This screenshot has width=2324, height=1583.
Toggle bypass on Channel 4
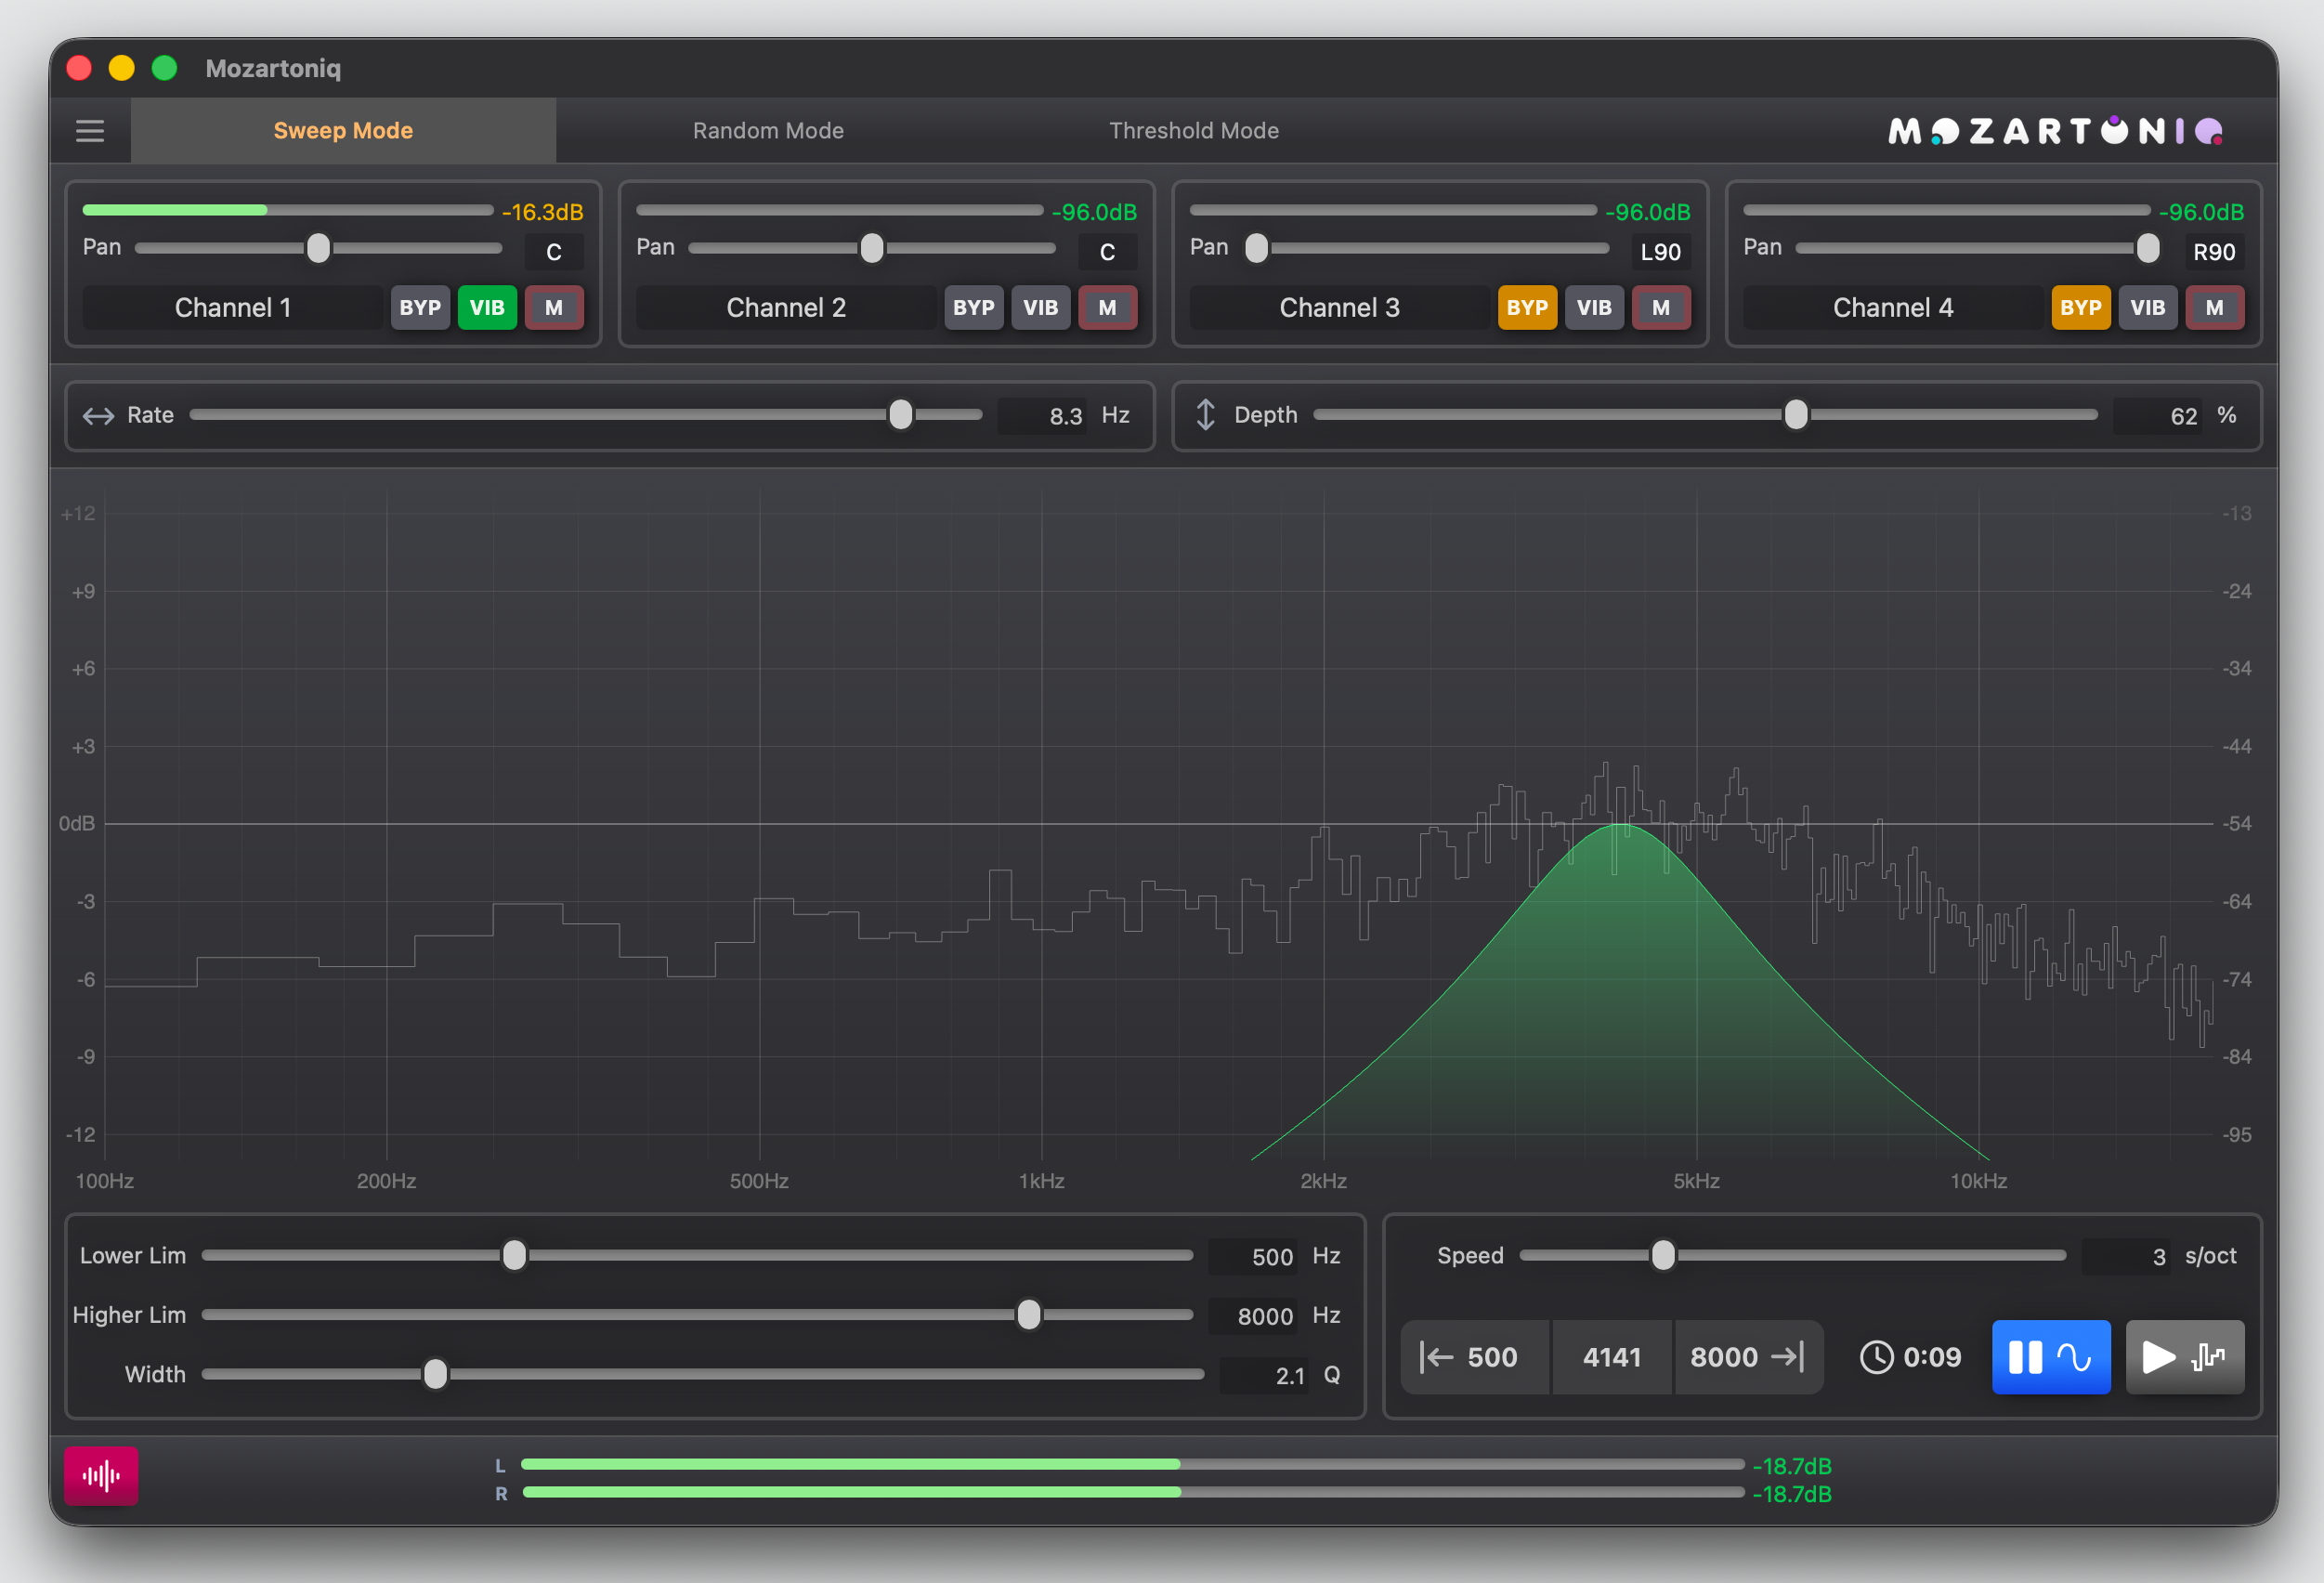[2080, 308]
